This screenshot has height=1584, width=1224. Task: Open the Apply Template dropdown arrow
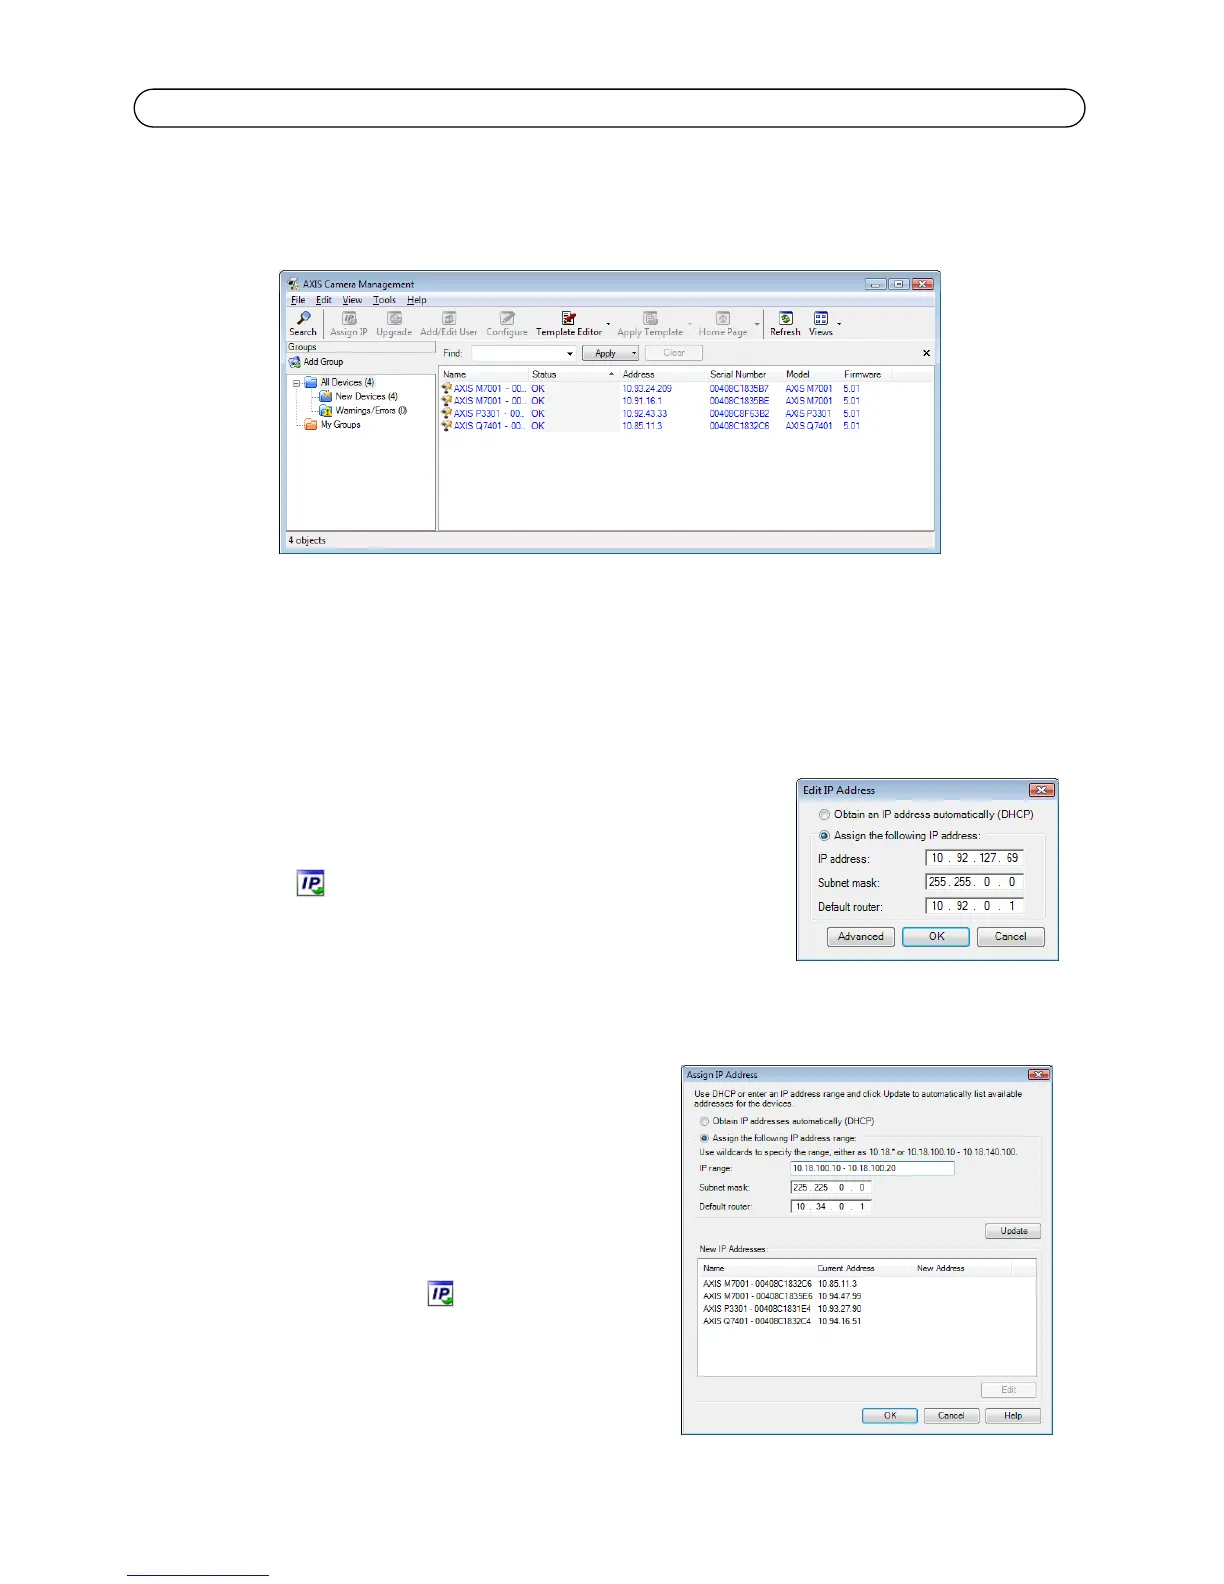[690, 324]
